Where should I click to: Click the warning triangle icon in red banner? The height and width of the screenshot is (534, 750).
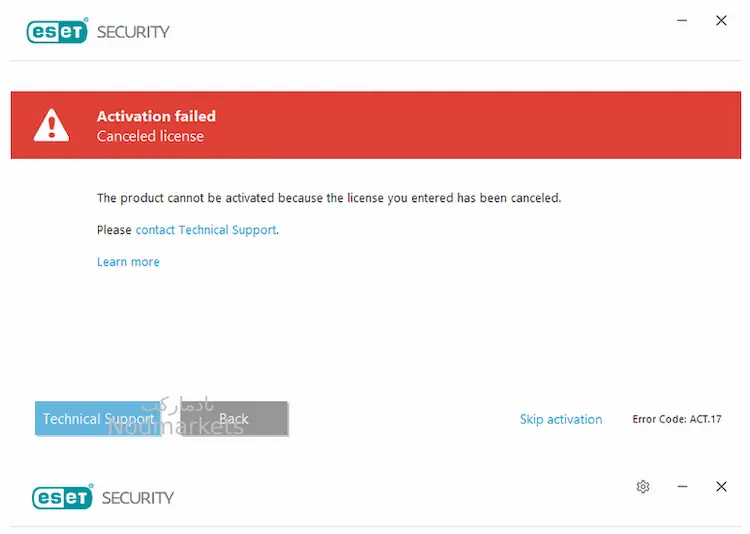[x=51, y=125]
